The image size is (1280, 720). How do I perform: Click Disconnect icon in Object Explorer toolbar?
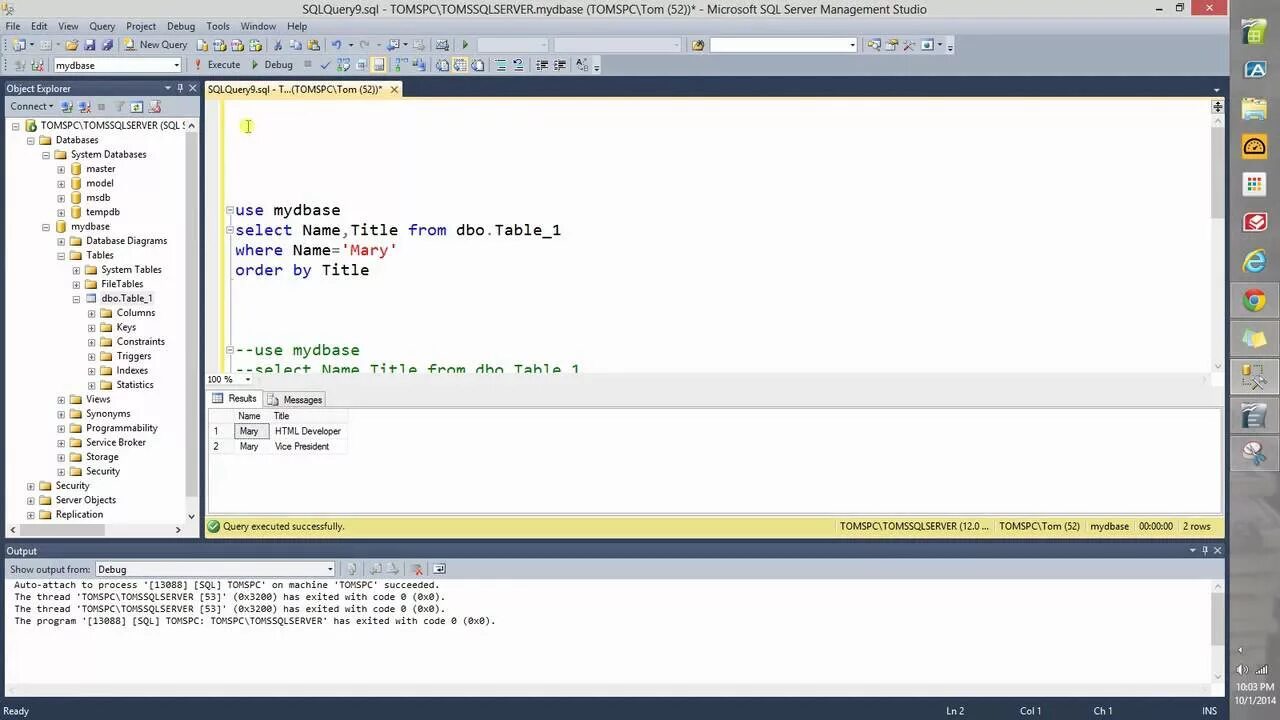tap(84, 106)
